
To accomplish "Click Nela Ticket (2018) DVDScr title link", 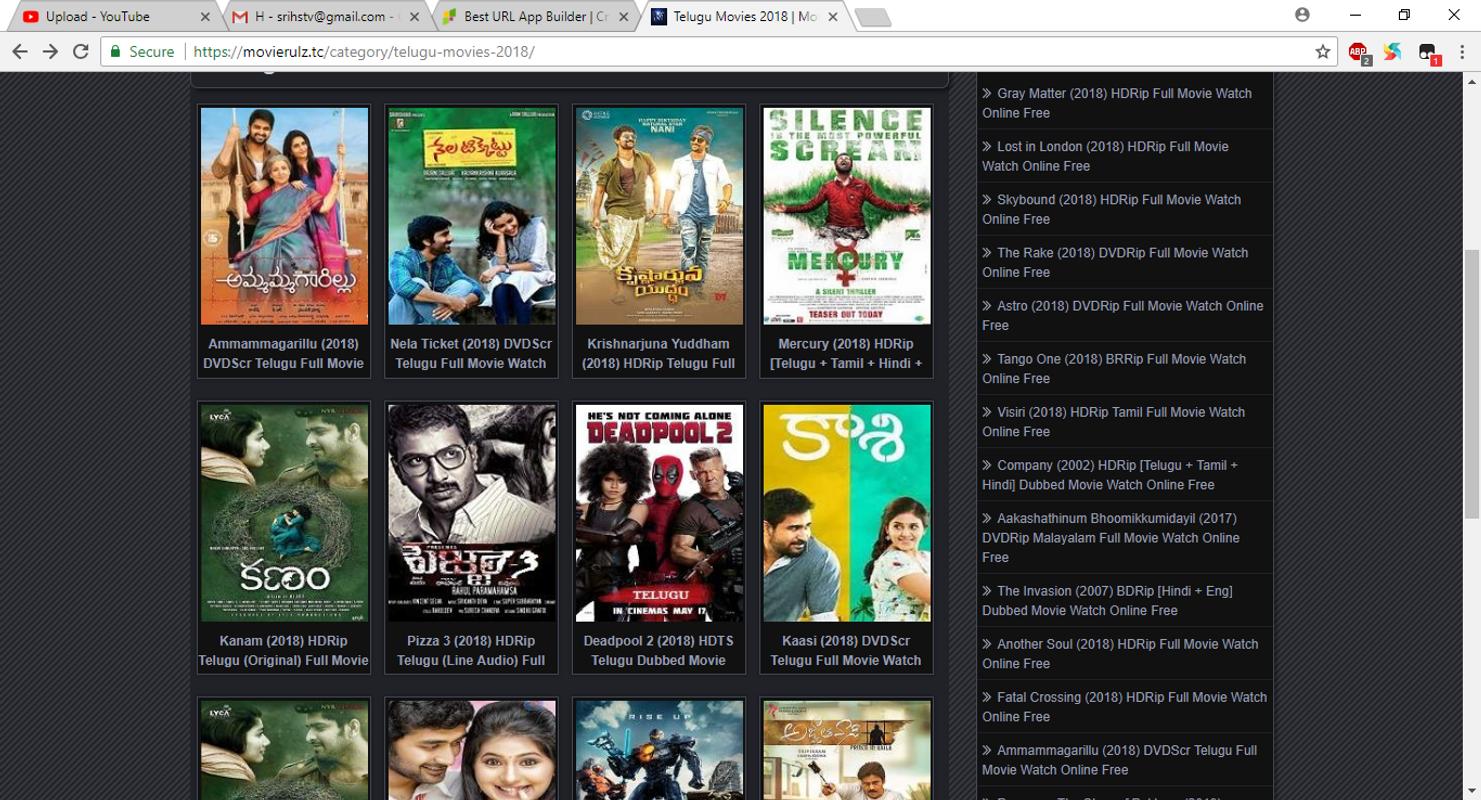I will pos(471,353).
